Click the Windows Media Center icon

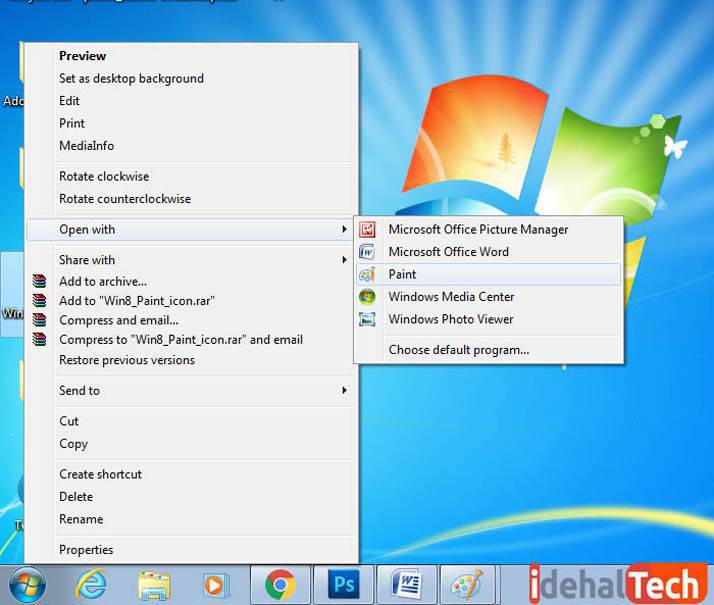(x=367, y=297)
